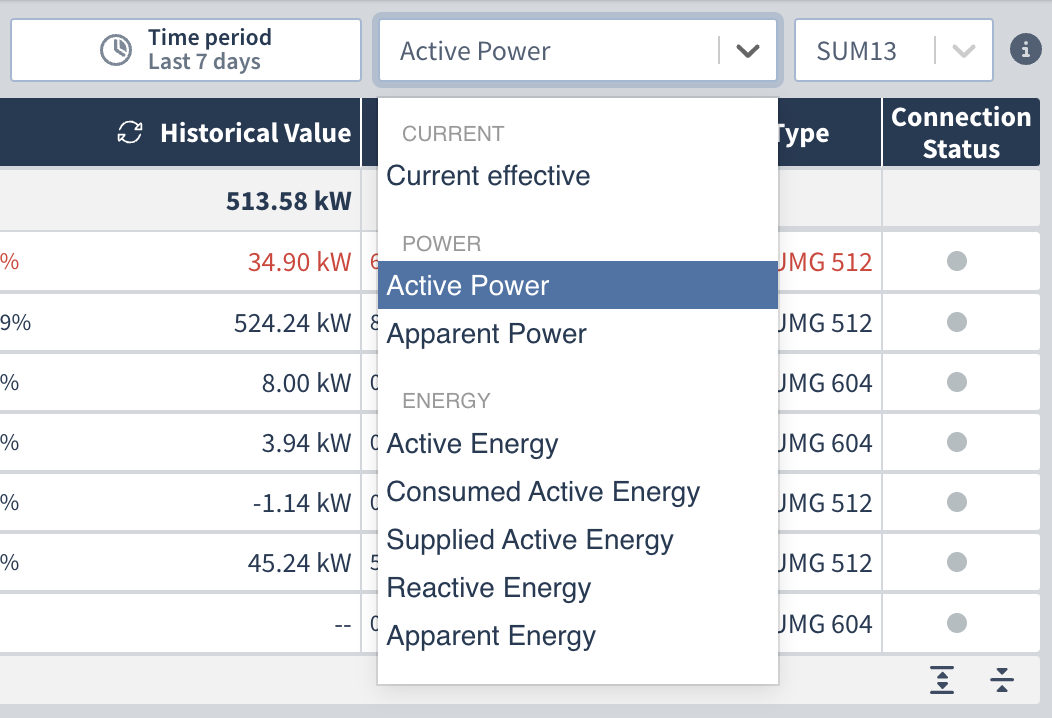Screen dimensions: 1052x718
Task: Open the SUM13 dropdown chevron
Action: coord(963,51)
